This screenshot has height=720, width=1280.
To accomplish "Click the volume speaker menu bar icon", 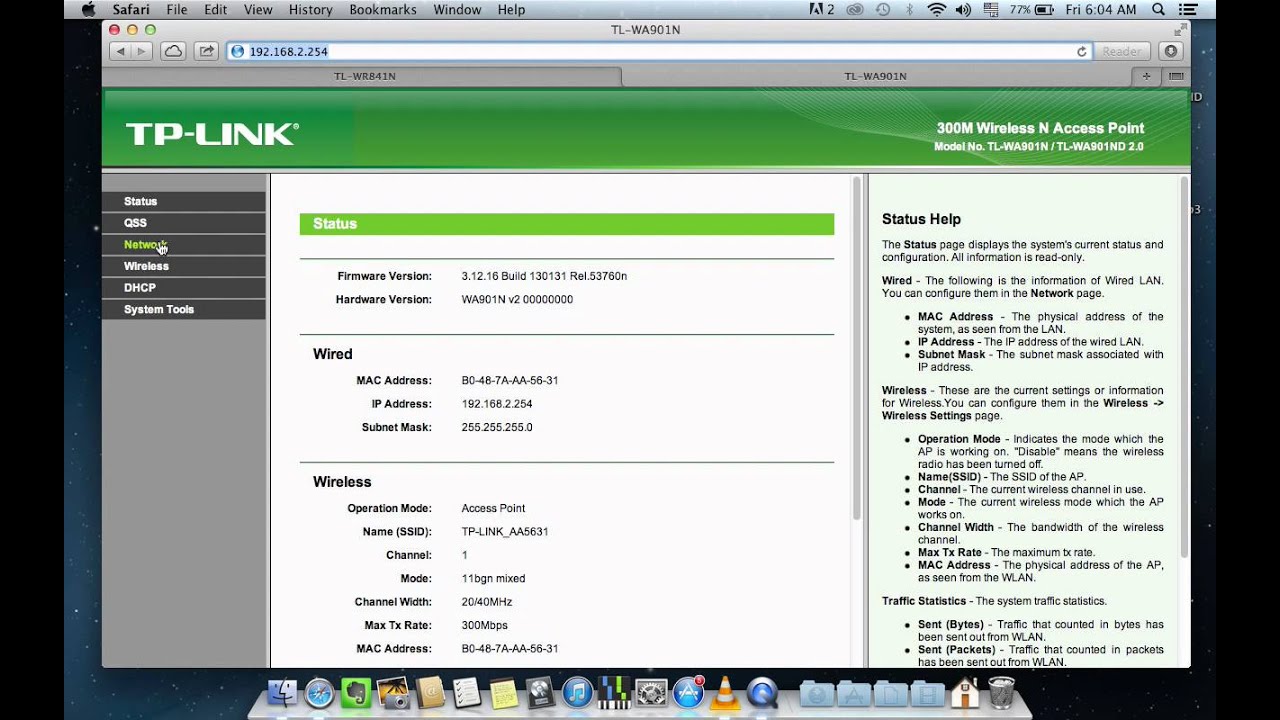I will point(963,10).
